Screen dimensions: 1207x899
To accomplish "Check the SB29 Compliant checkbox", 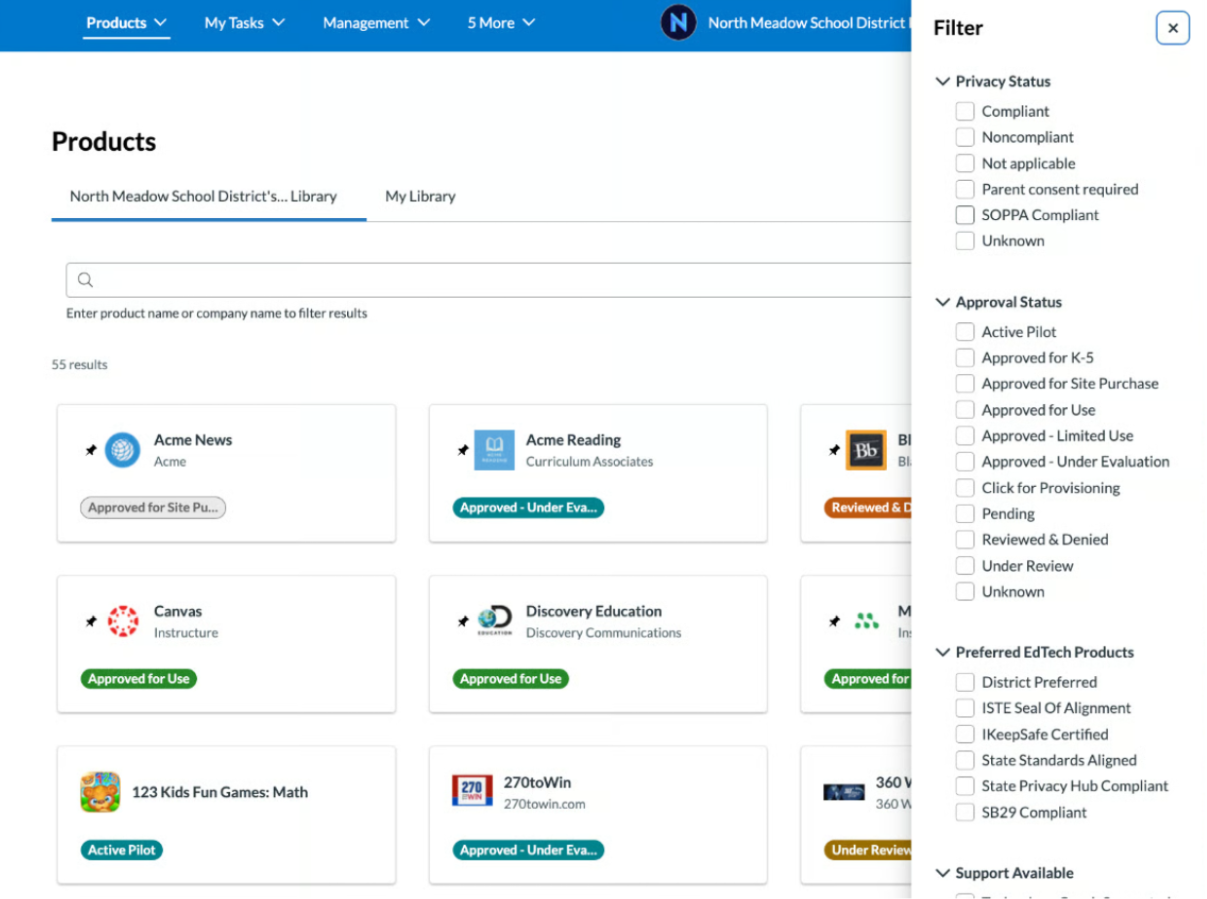I will coord(964,812).
